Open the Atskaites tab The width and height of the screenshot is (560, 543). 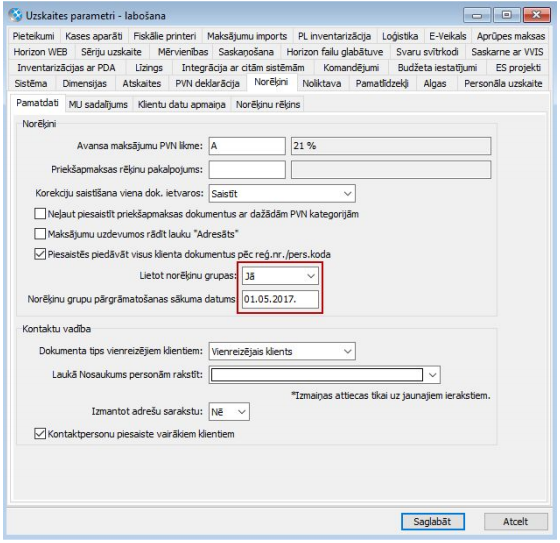142,83
